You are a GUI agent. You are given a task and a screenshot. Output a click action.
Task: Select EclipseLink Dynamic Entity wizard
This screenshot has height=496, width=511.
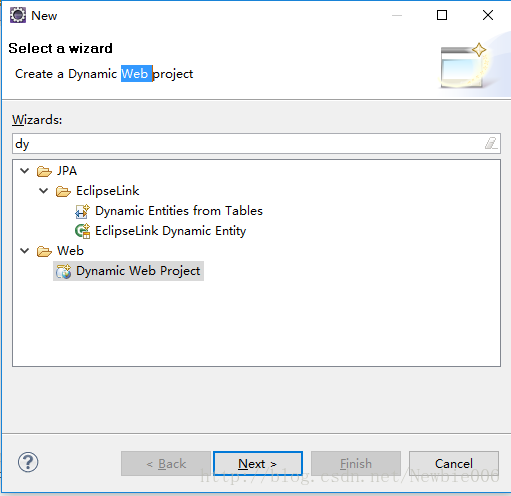171,231
